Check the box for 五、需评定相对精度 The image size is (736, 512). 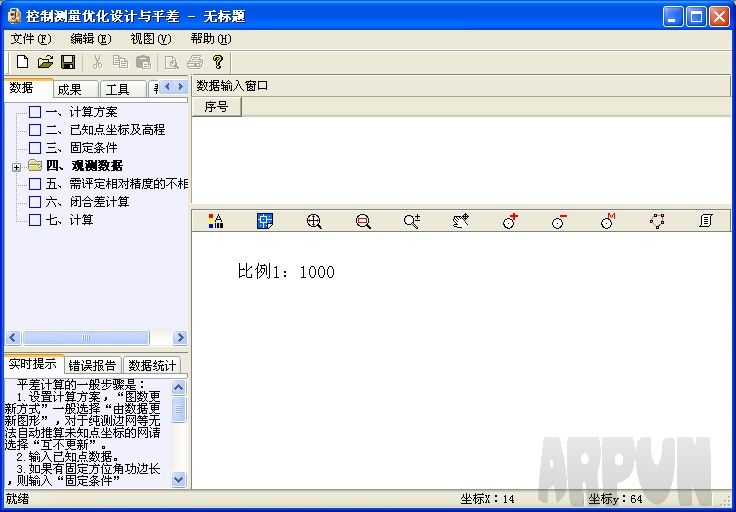[35, 184]
